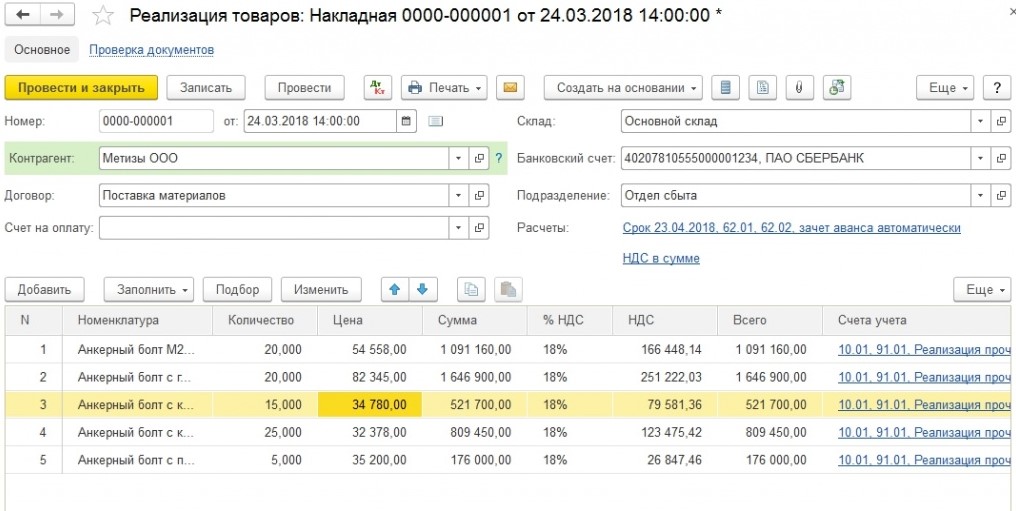The width and height of the screenshot is (1016, 511).
Task: Select the Основное tab
Action: [42, 49]
